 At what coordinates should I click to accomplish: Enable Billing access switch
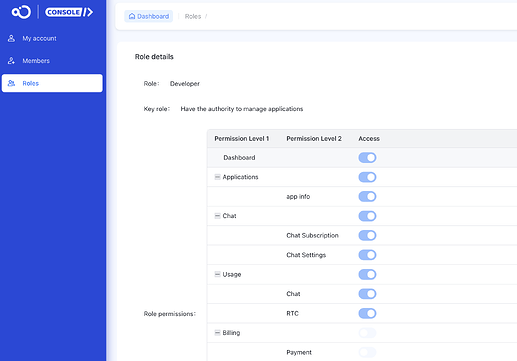[x=367, y=333]
